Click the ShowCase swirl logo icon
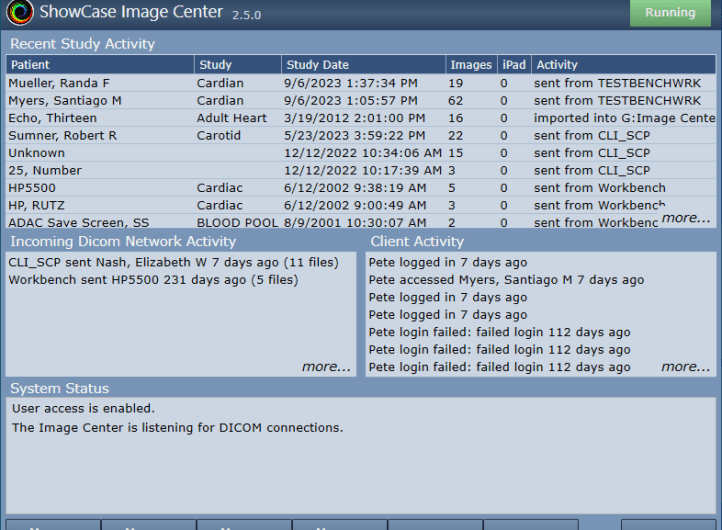Screen dimensions: 722x530 [20, 12]
